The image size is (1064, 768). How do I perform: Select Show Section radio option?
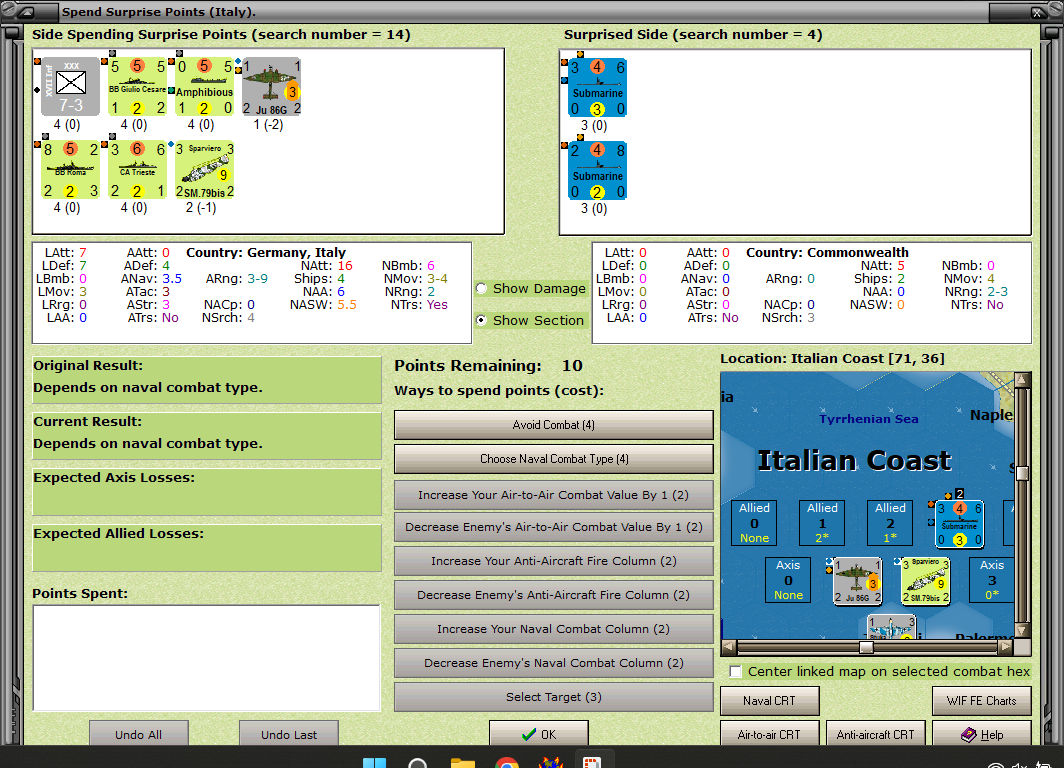click(531, 320)
